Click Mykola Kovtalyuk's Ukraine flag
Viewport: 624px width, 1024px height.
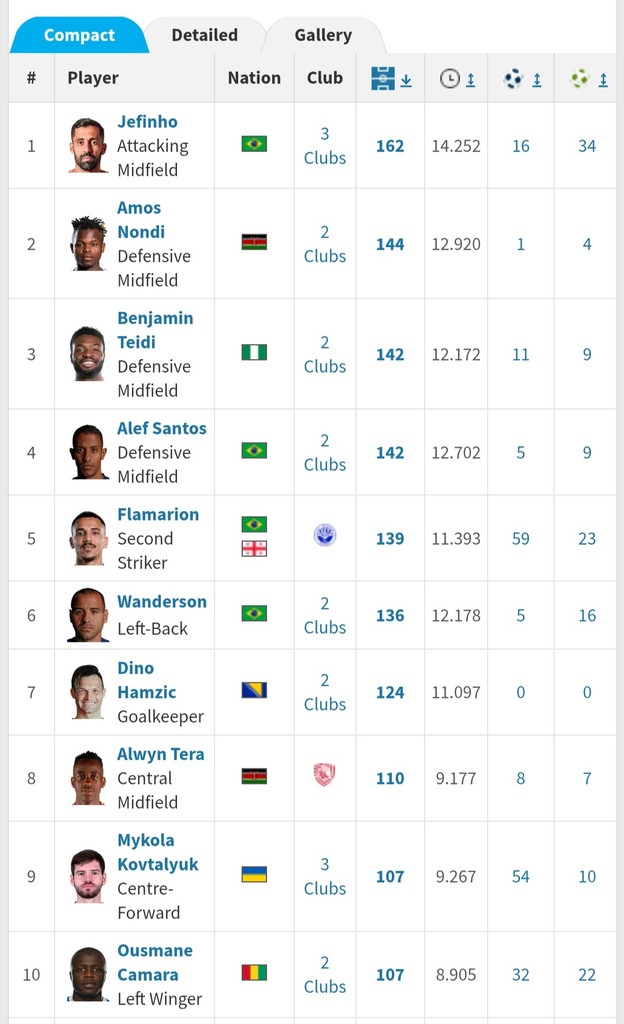pos(254,874)
